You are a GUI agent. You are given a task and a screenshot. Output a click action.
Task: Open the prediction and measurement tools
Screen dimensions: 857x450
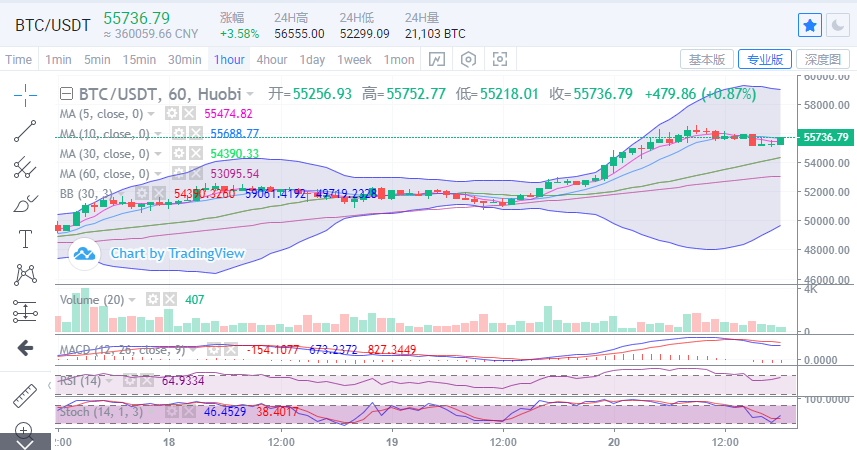[25, 311]
